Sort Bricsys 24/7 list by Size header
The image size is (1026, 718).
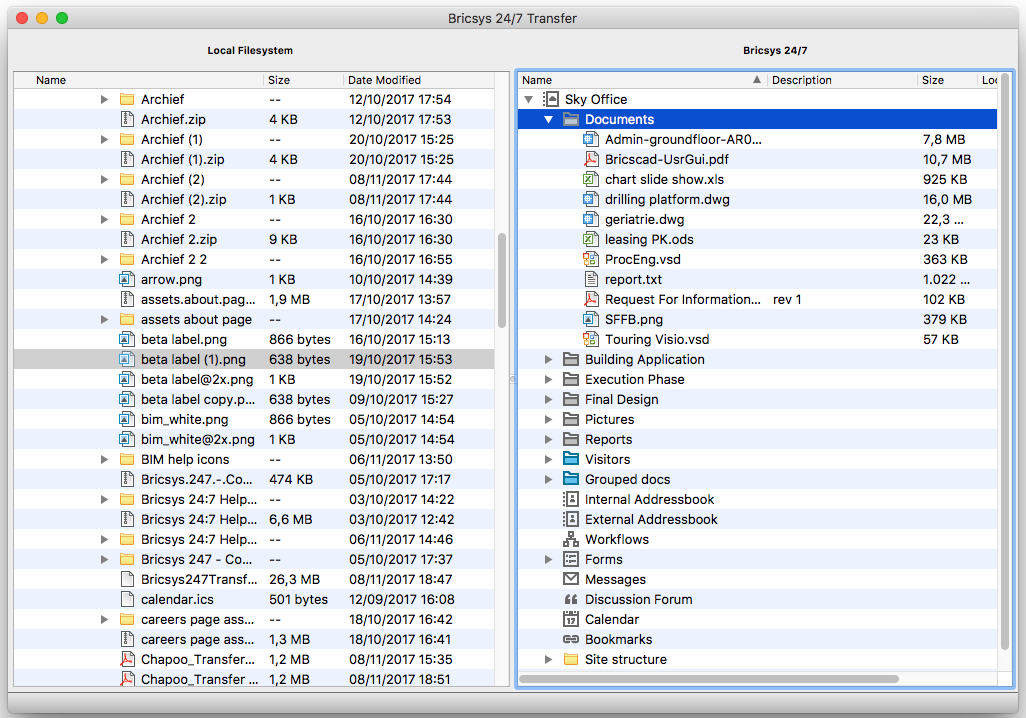(x=946, y=80)
